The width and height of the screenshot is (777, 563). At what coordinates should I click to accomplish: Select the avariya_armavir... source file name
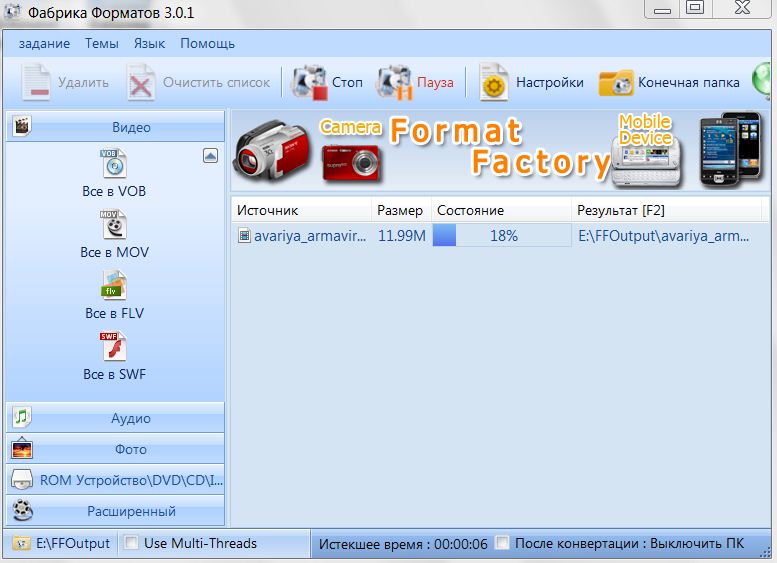point(310,236)
